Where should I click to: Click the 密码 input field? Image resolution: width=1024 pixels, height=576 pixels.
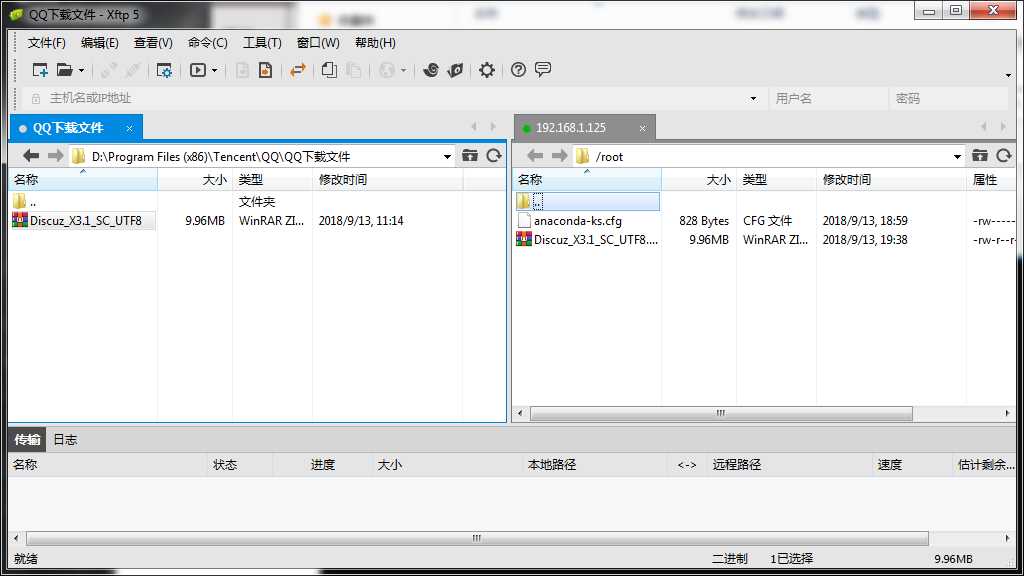coord(948,99)
